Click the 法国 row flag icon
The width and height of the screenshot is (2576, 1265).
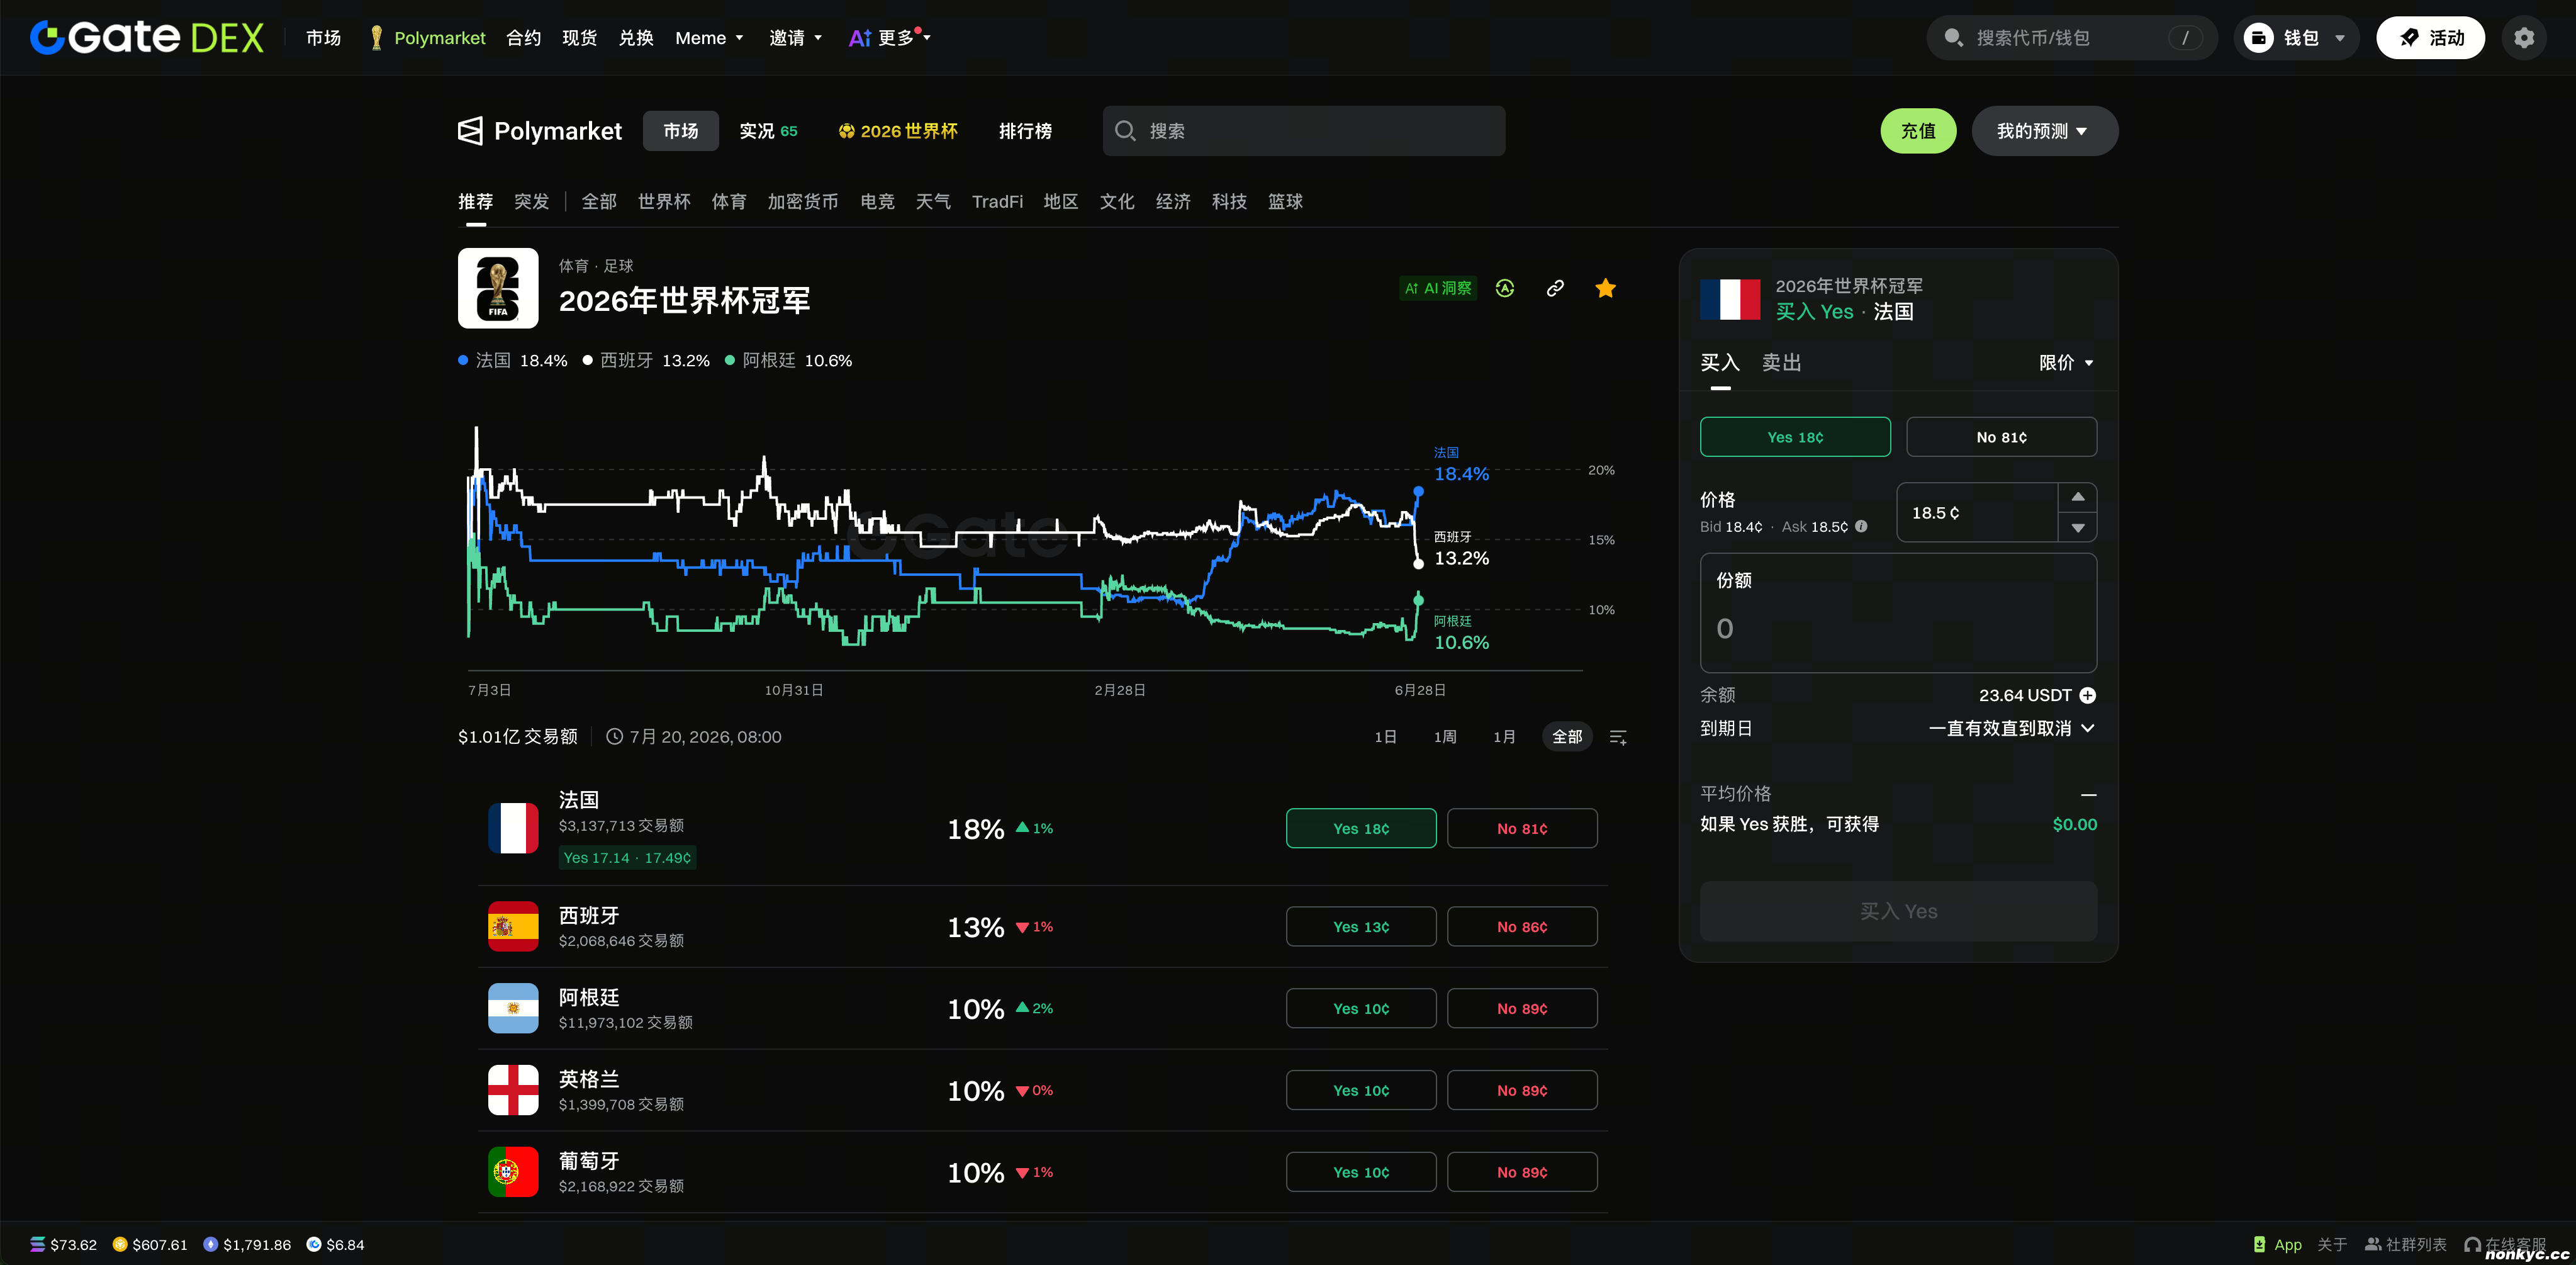click(513, 828)
